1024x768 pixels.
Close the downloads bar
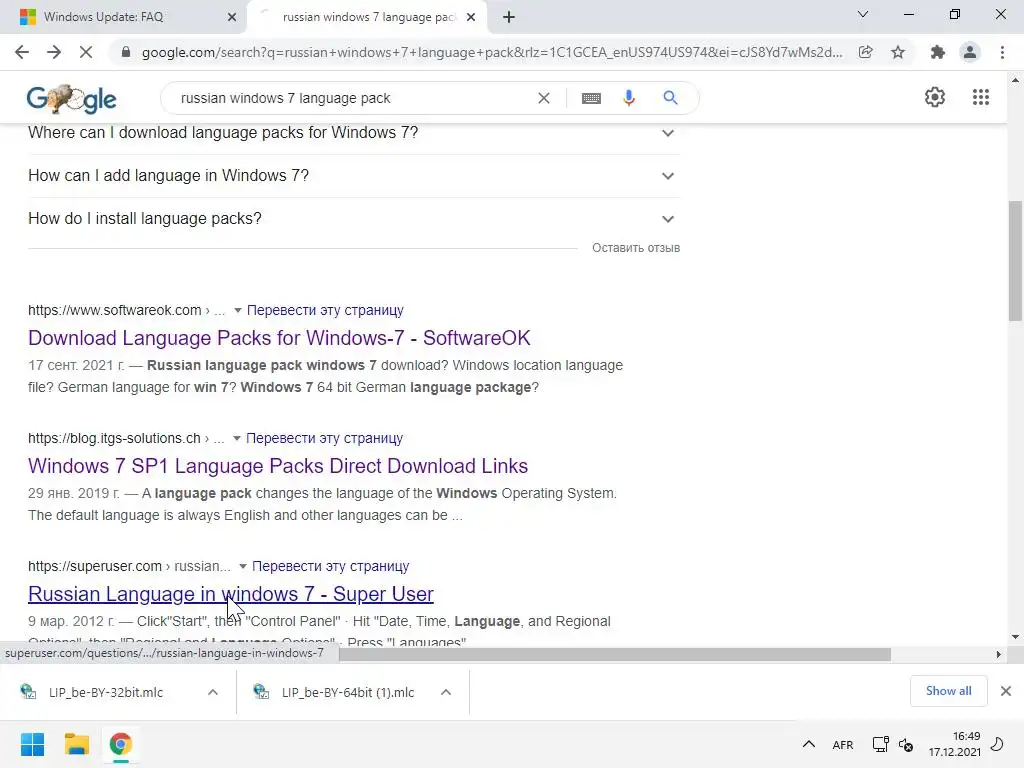coord(1006,691)
